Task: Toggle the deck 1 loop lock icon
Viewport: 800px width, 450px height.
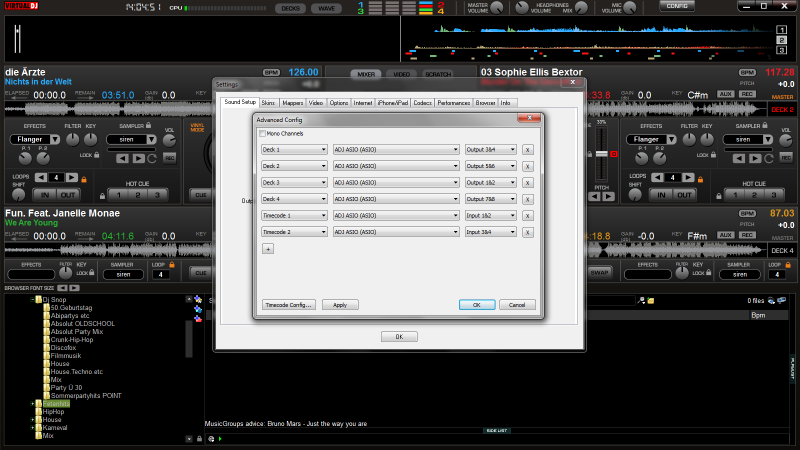Action: [84, 179]
